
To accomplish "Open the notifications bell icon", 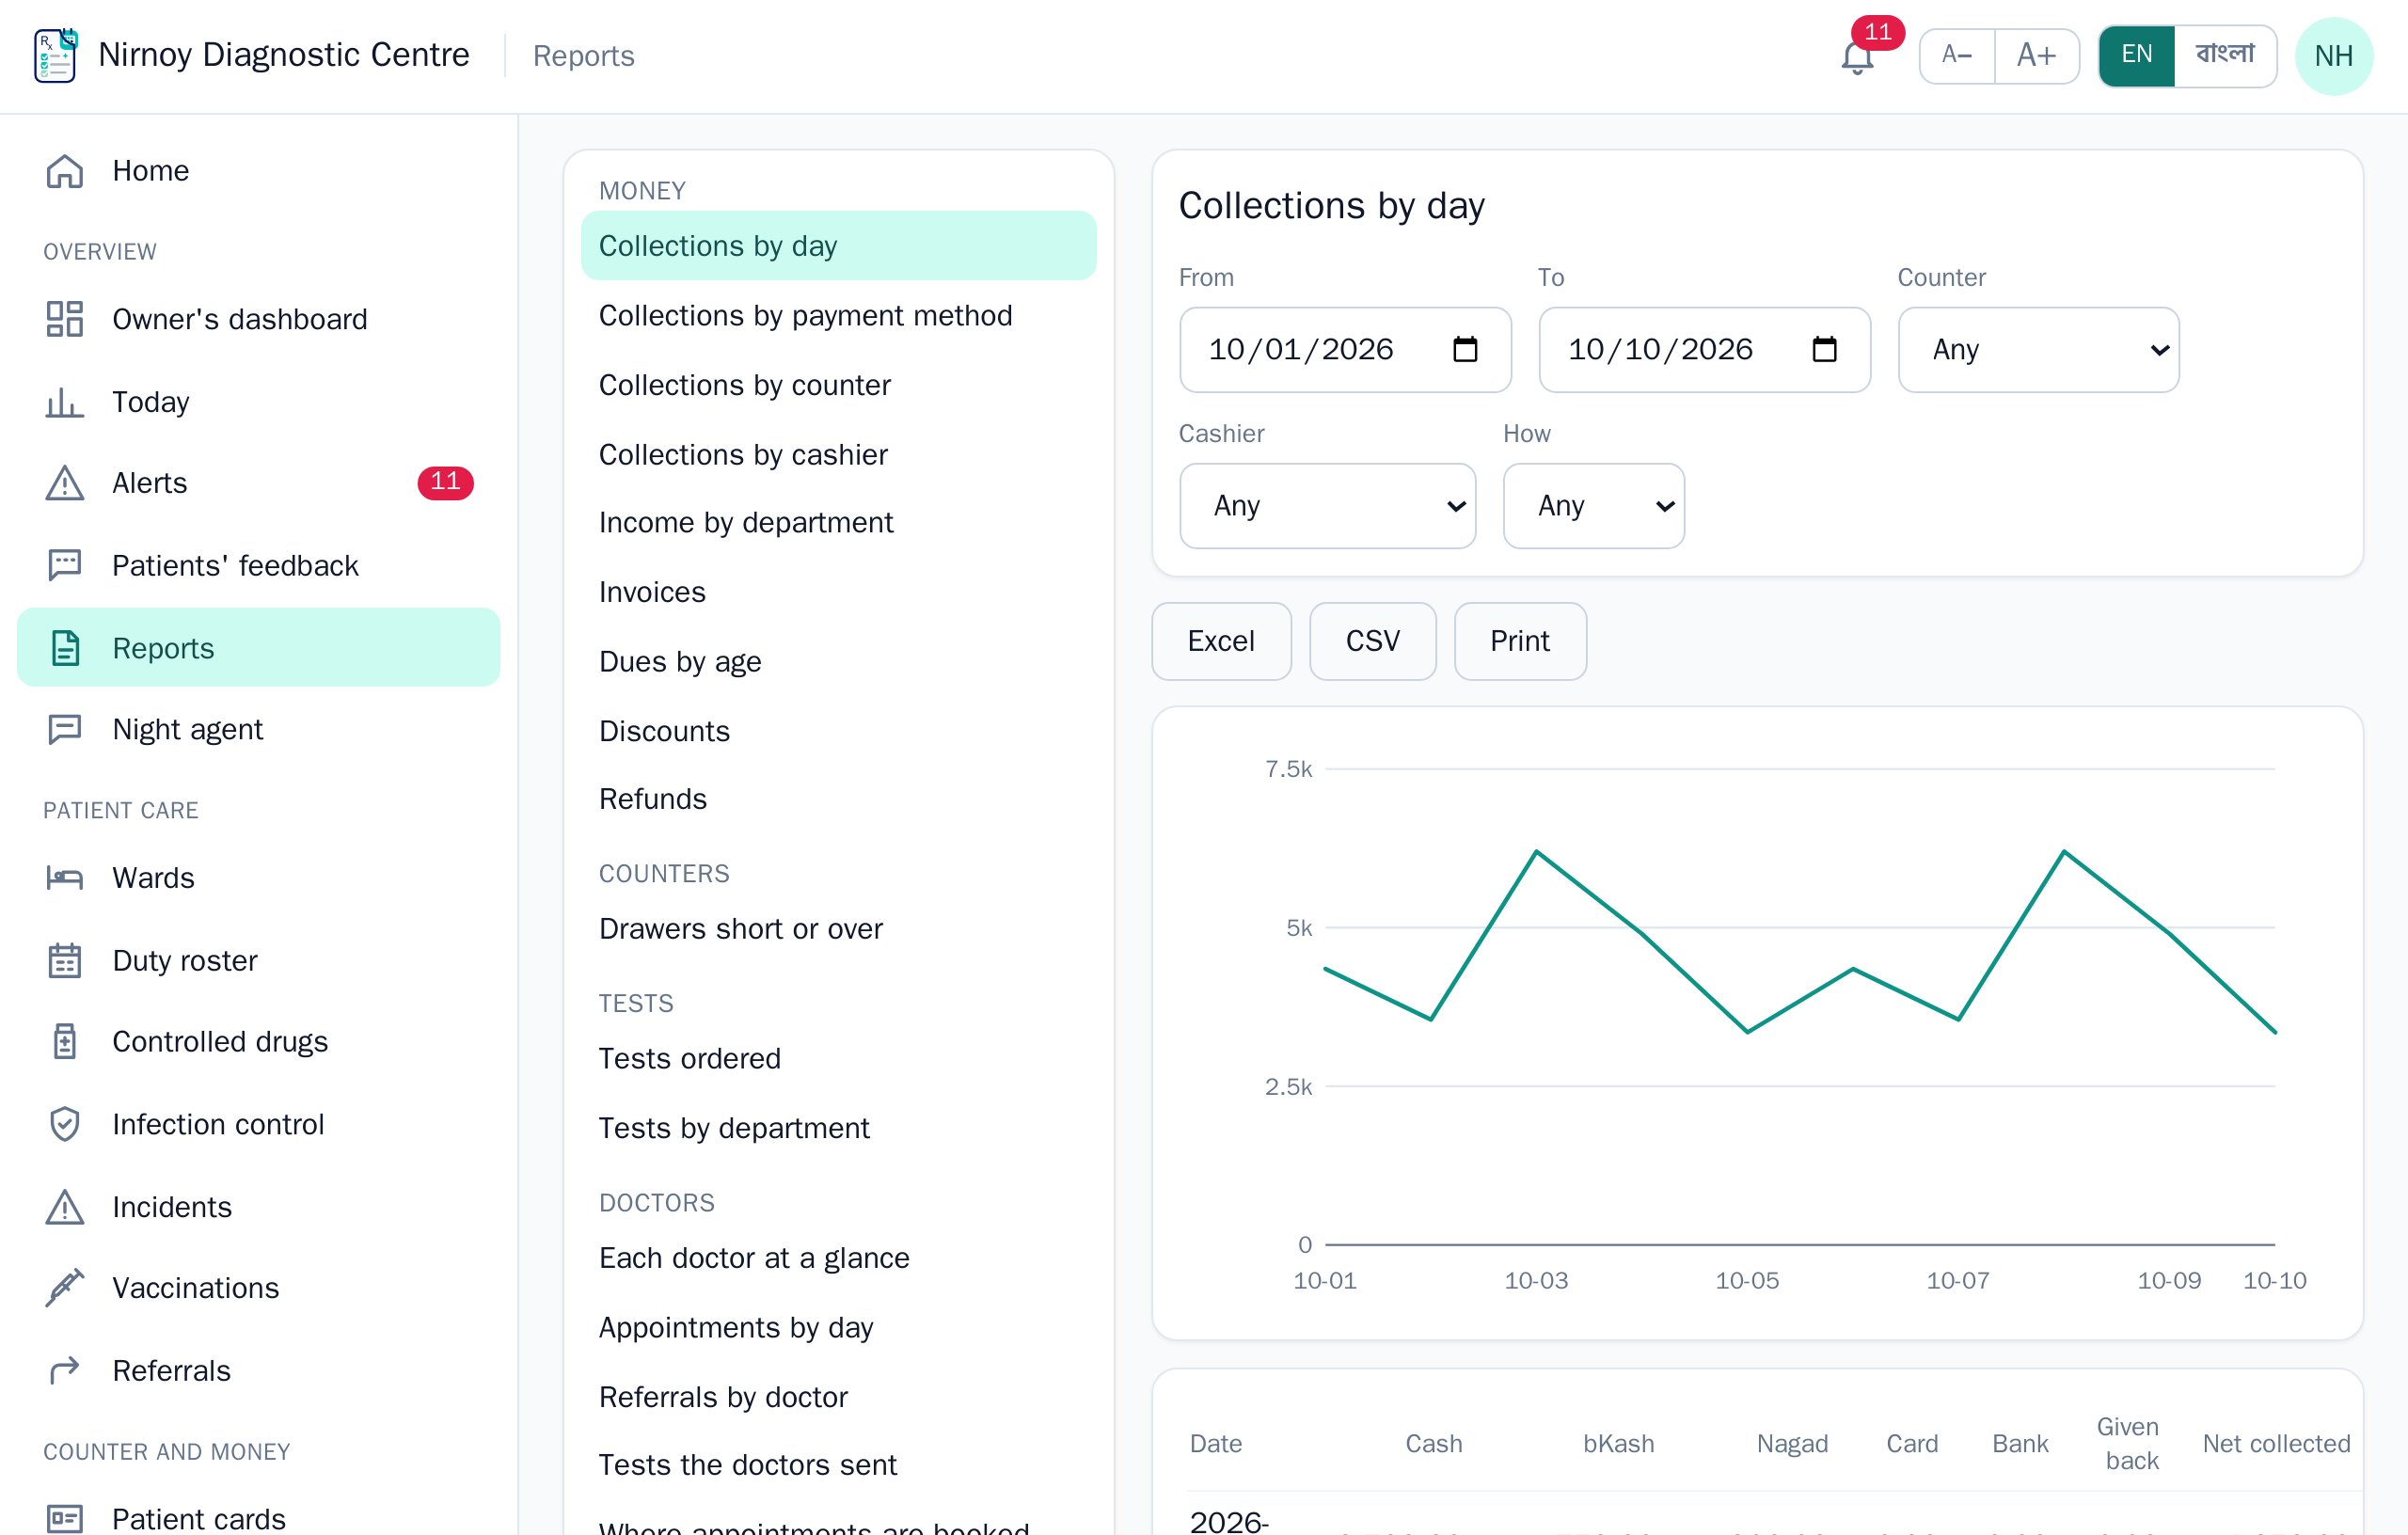I will pyautogui.click(x=1856, y=57).
